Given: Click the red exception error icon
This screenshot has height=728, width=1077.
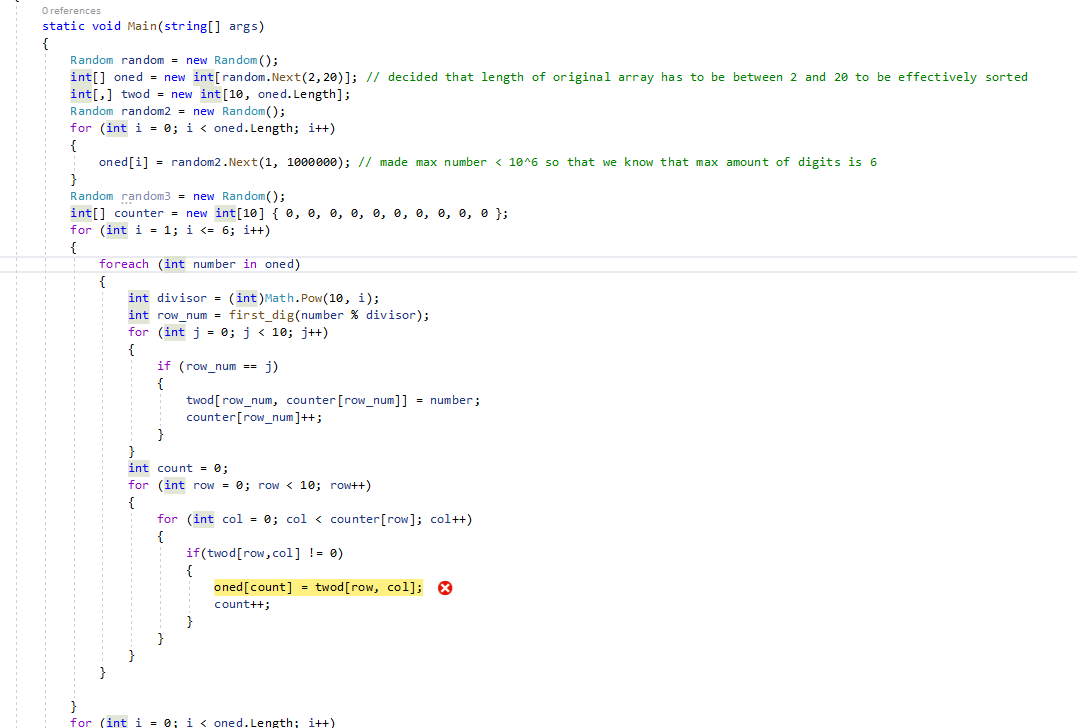Looking at the screenshot, I should click(445, 588).
